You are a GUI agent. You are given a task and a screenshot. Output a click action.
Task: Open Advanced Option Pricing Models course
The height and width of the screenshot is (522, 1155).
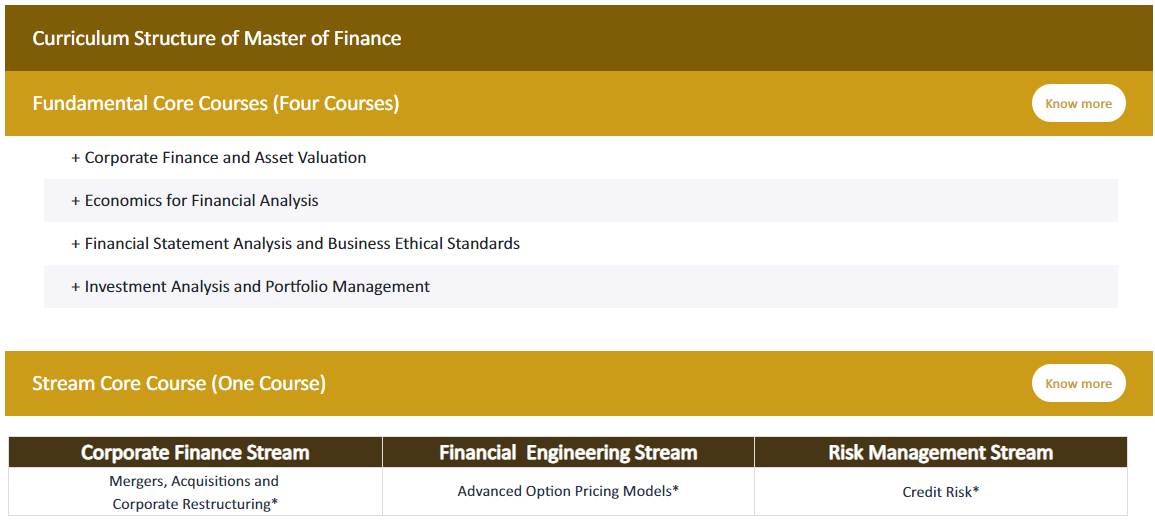coord(568,491)
